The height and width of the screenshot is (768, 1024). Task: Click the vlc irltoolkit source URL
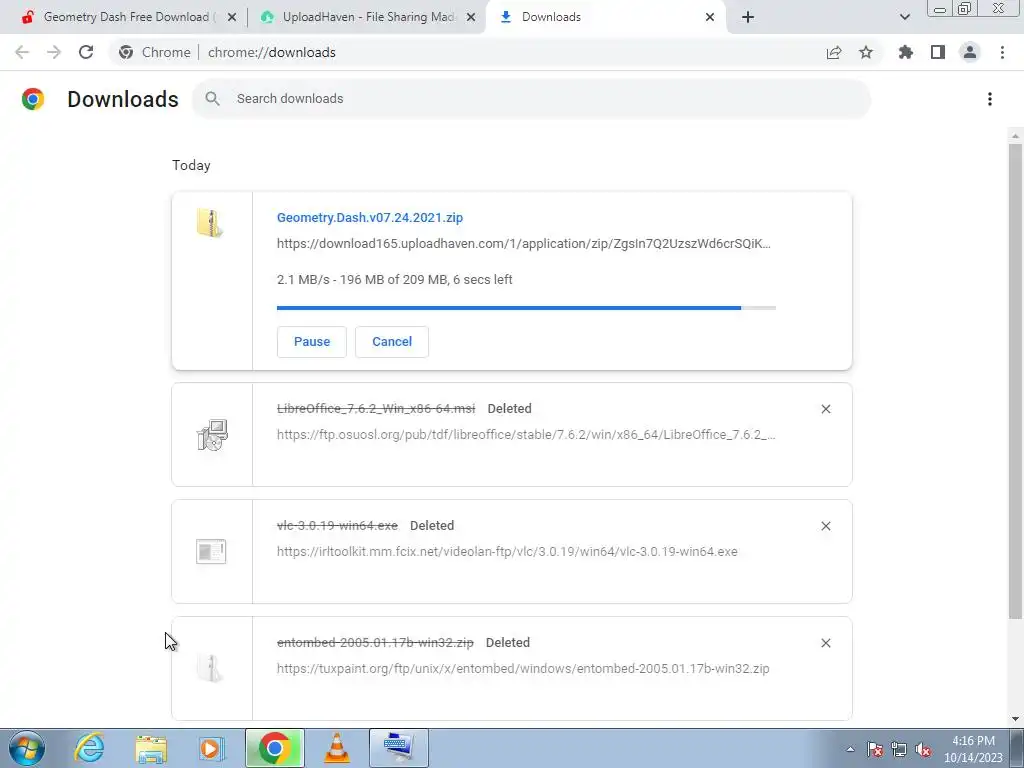(507, 551)
